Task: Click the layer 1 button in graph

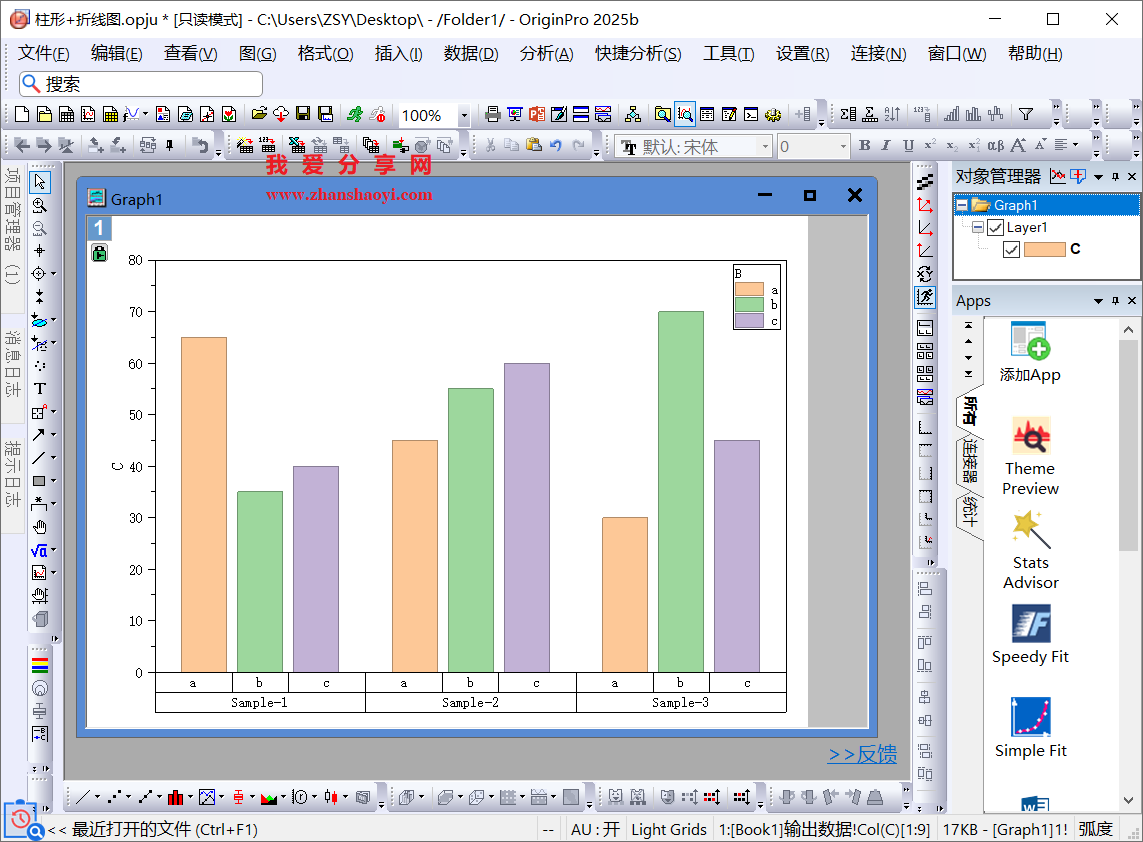Action: click(x=99, y=228)
